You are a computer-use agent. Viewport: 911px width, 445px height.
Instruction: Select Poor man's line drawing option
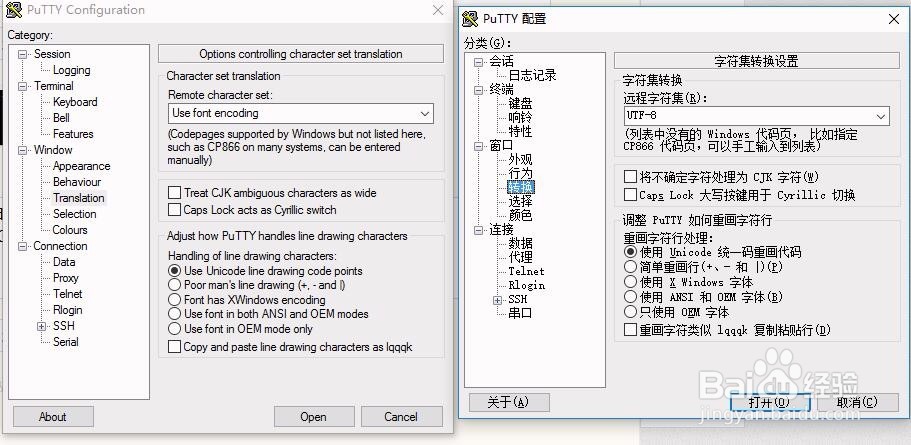coord(174,285)
